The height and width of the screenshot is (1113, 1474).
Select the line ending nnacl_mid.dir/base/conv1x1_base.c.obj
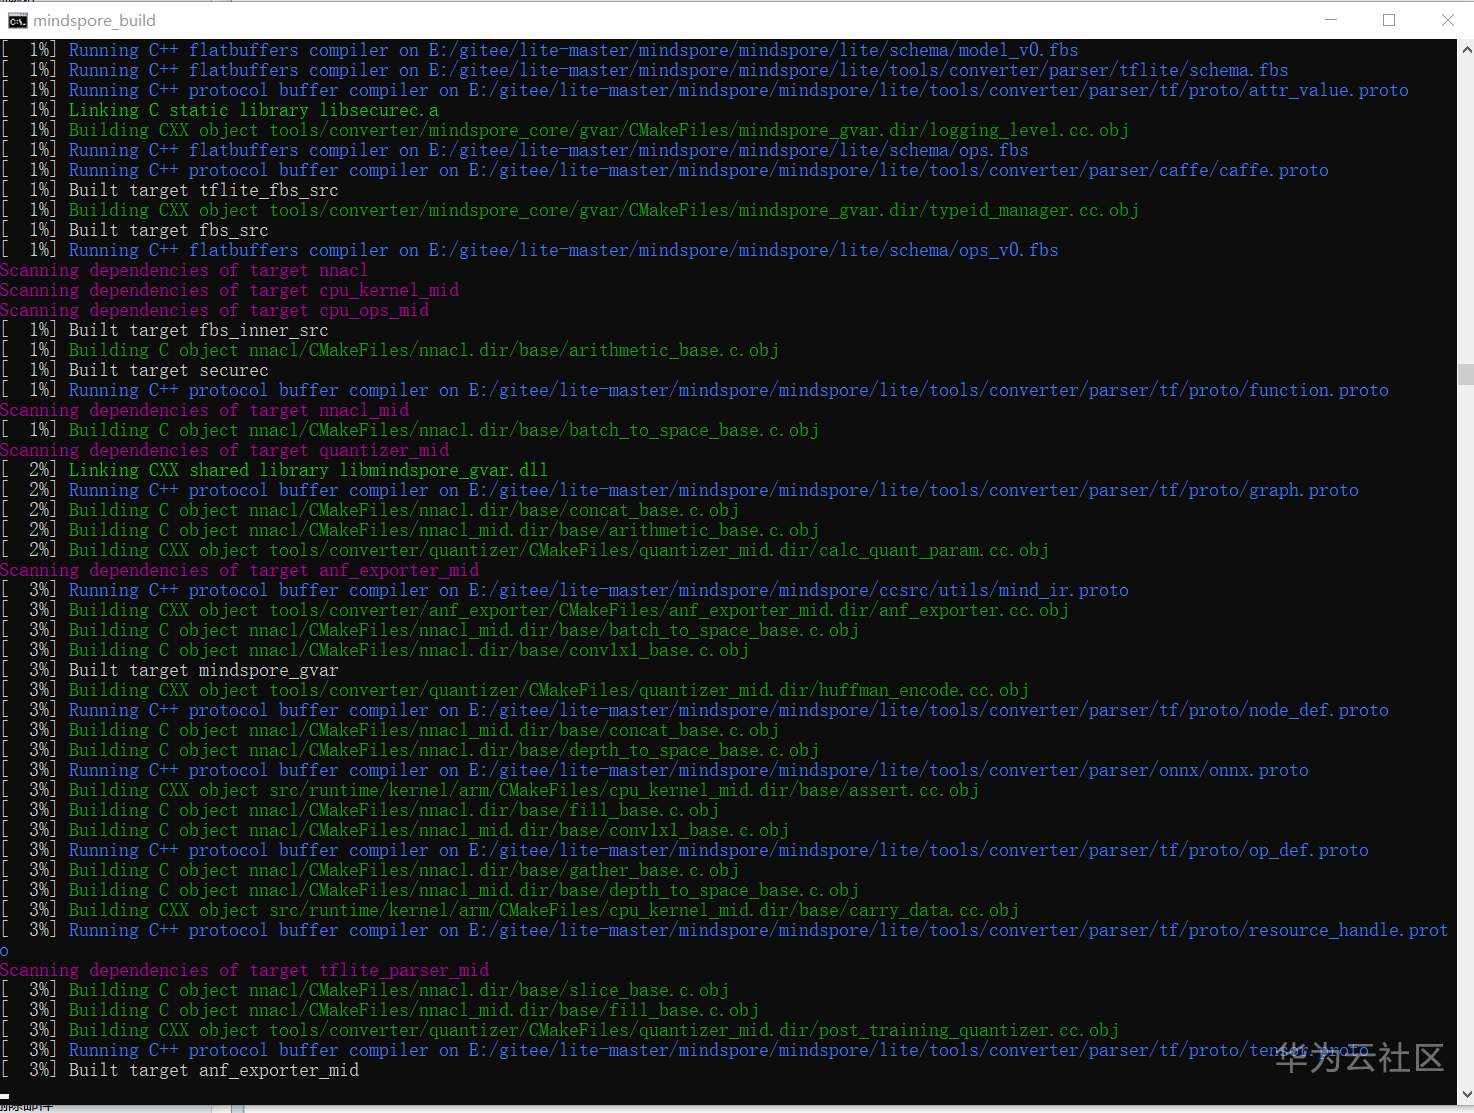[x=394, y=830]
